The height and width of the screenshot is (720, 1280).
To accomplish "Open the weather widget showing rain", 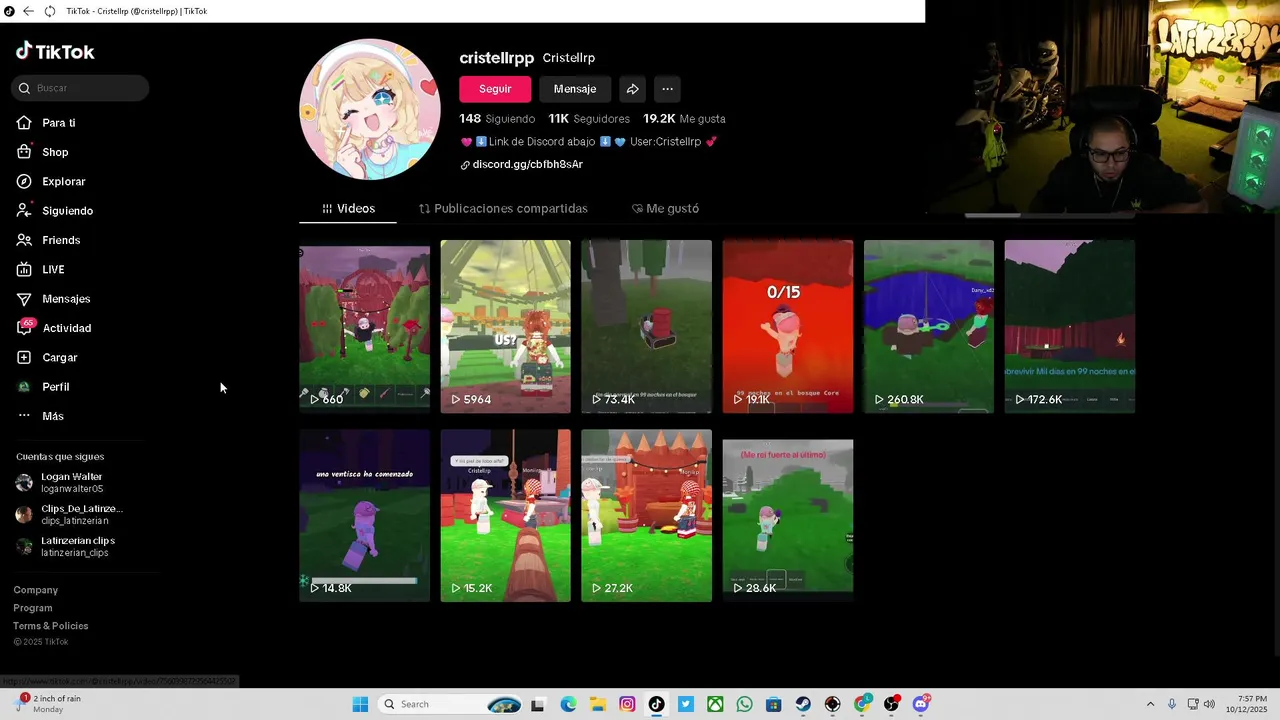I will coord(48,704).
